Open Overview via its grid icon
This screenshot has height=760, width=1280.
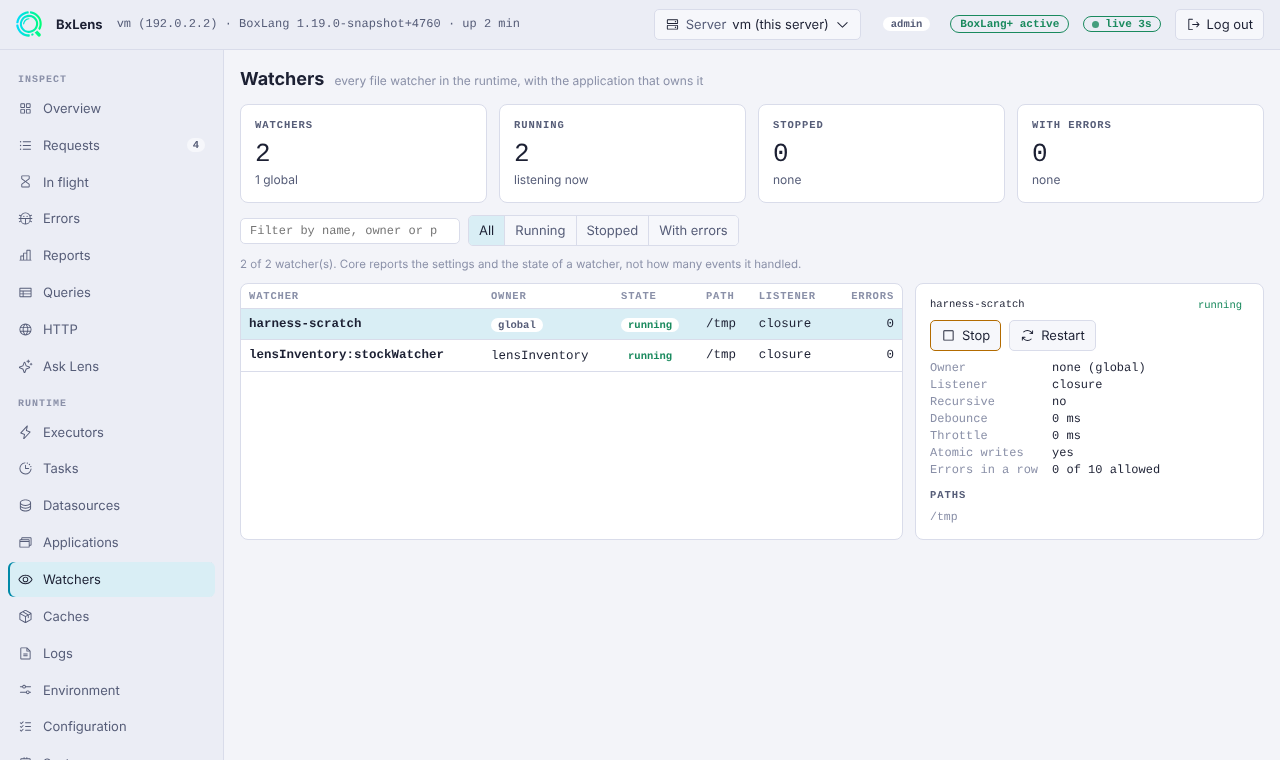[x=25, y=108]
